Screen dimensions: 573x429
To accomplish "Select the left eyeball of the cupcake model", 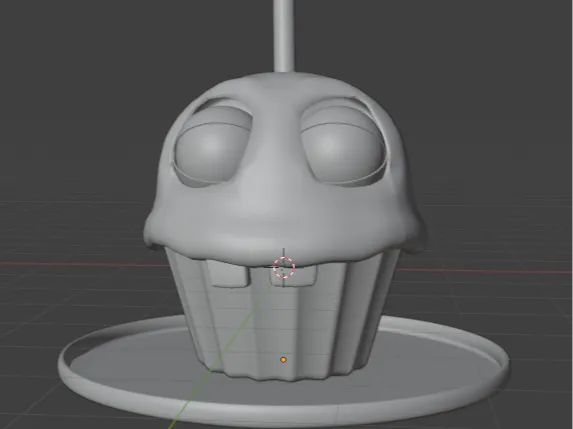I will point(213,146).
